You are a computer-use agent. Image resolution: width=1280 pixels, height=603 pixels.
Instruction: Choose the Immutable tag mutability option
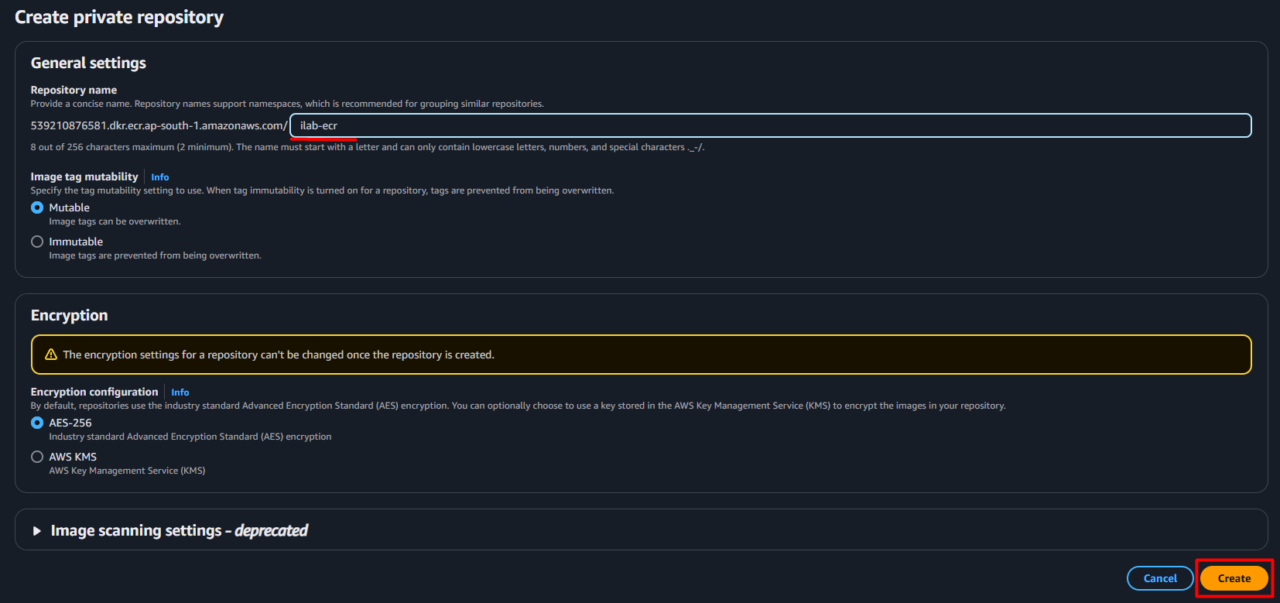tap(37, 242)
